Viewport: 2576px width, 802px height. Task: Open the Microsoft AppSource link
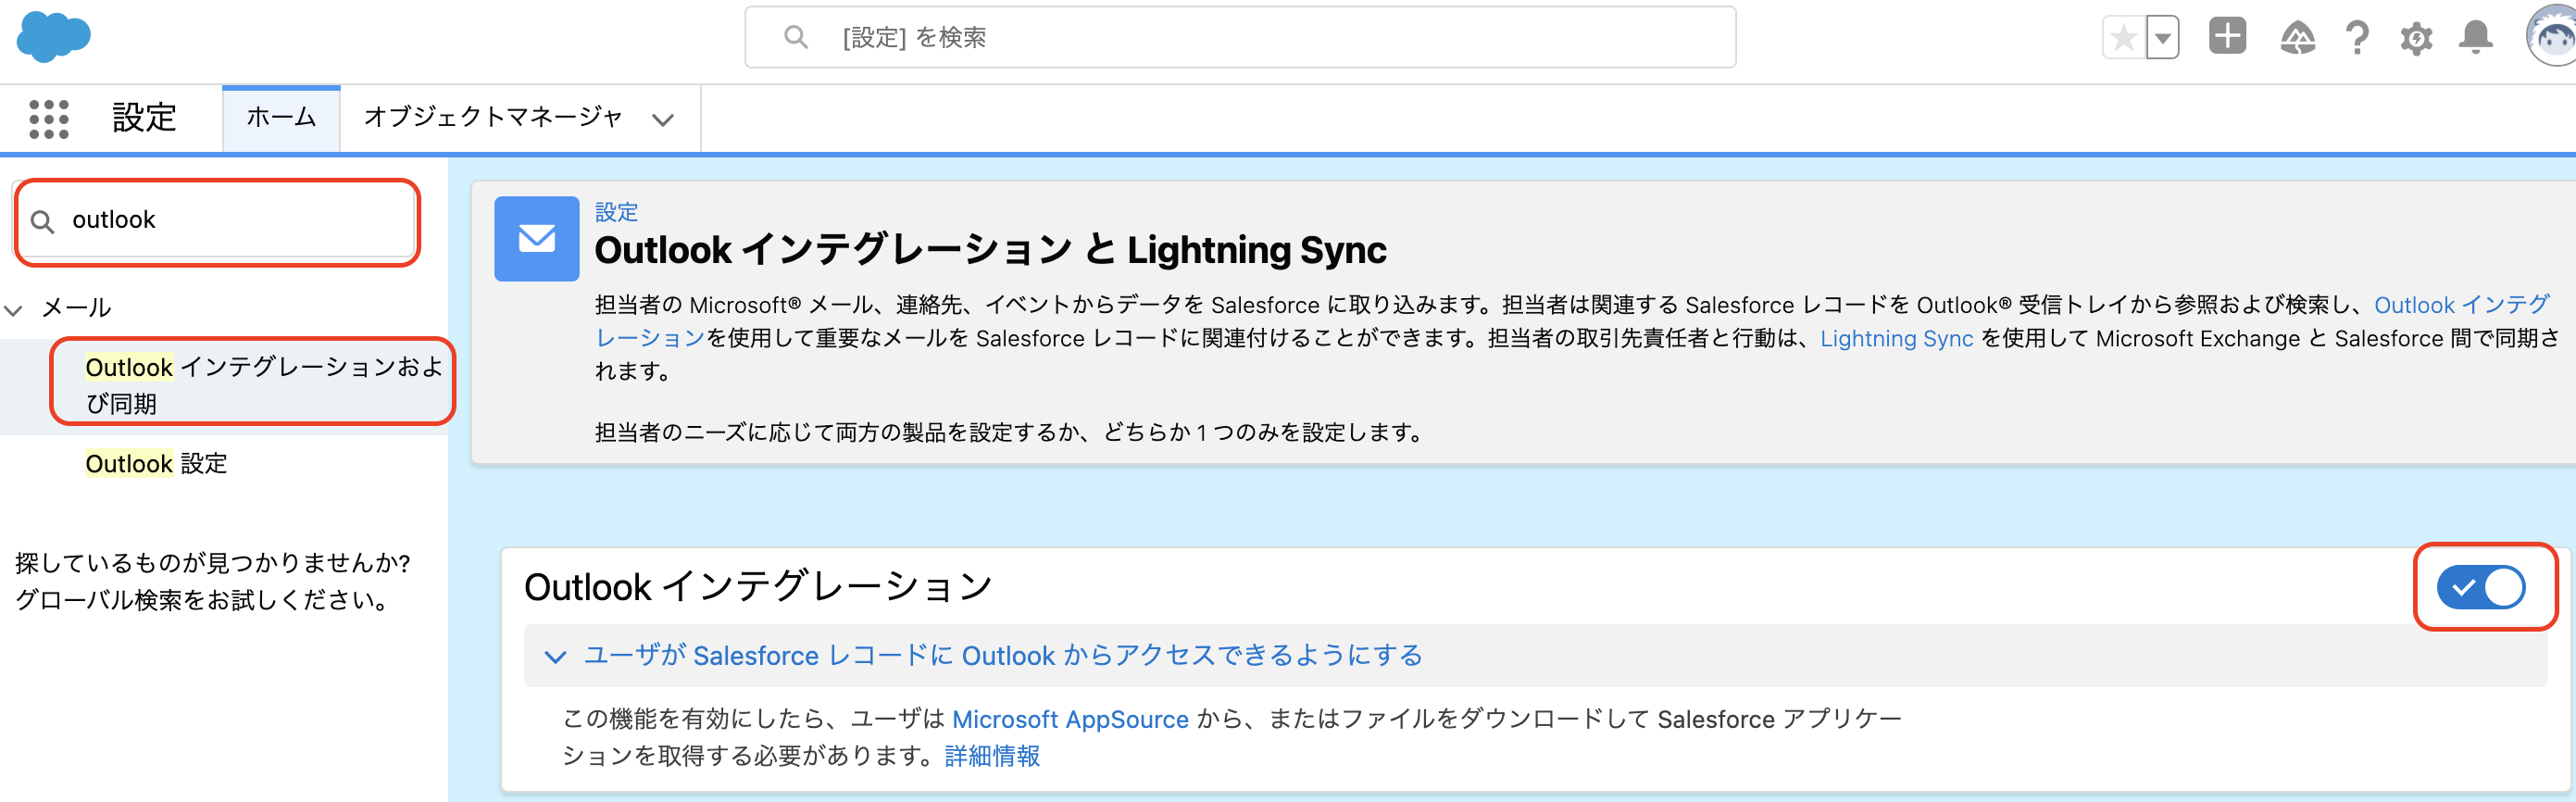1070,720
